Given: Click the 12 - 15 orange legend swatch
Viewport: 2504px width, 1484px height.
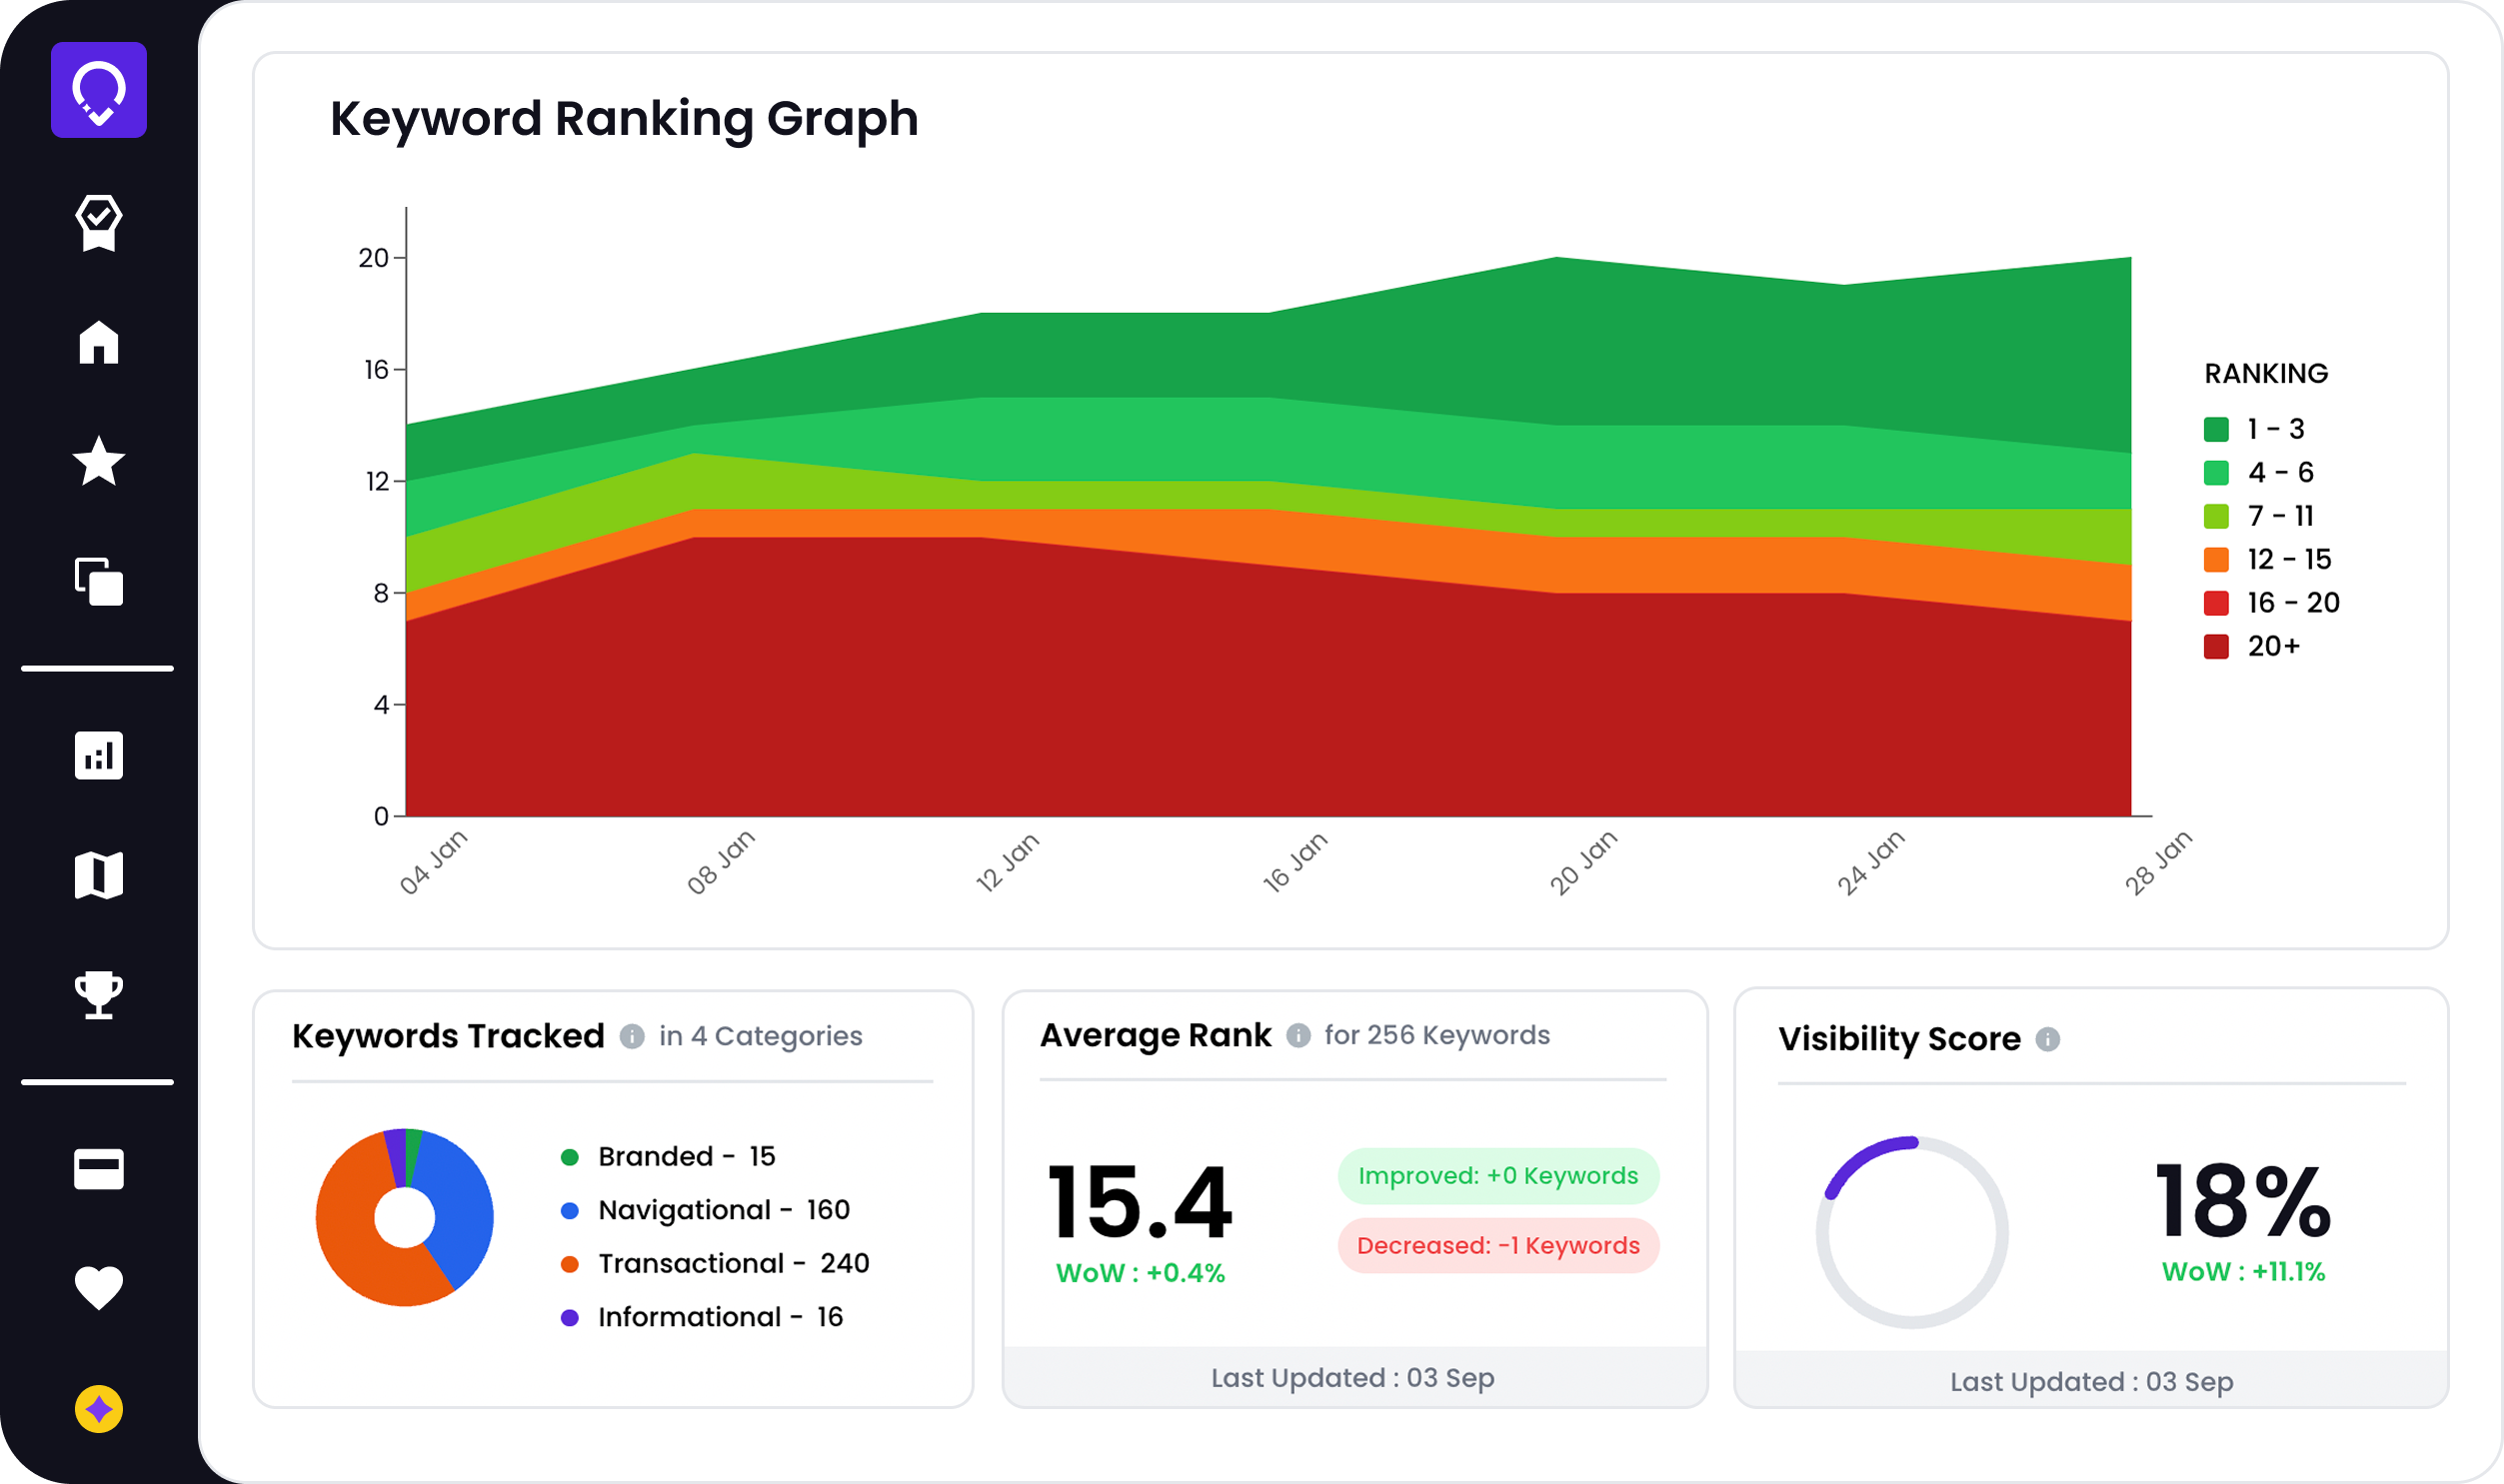Looking at the screenshot, I should [x=2216, y=560].
